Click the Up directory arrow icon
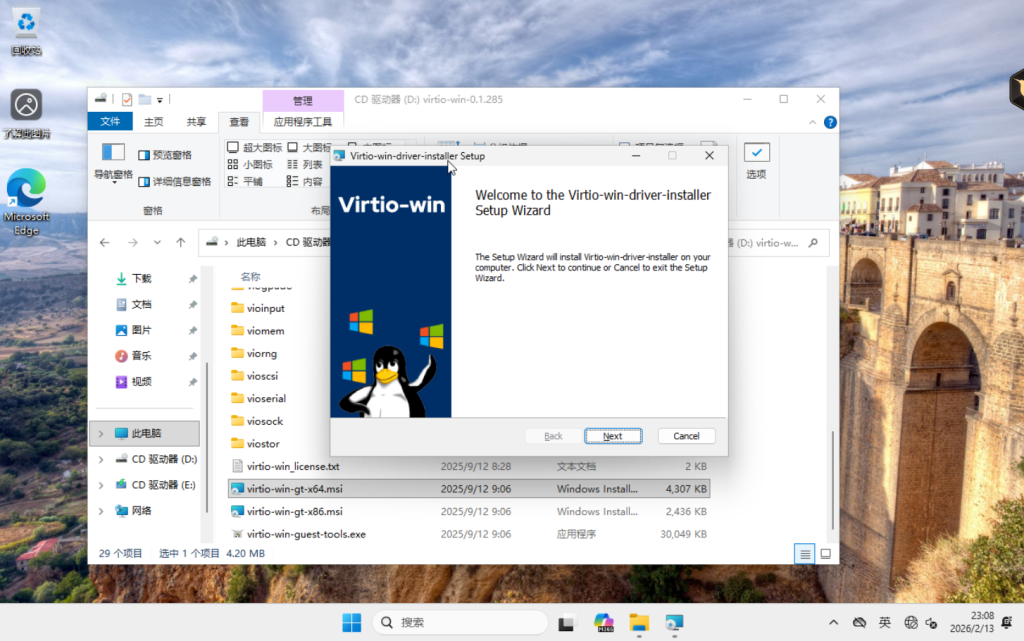This screenshot has height=641, width=1024. pyautogui.click(x=181, y=242)
